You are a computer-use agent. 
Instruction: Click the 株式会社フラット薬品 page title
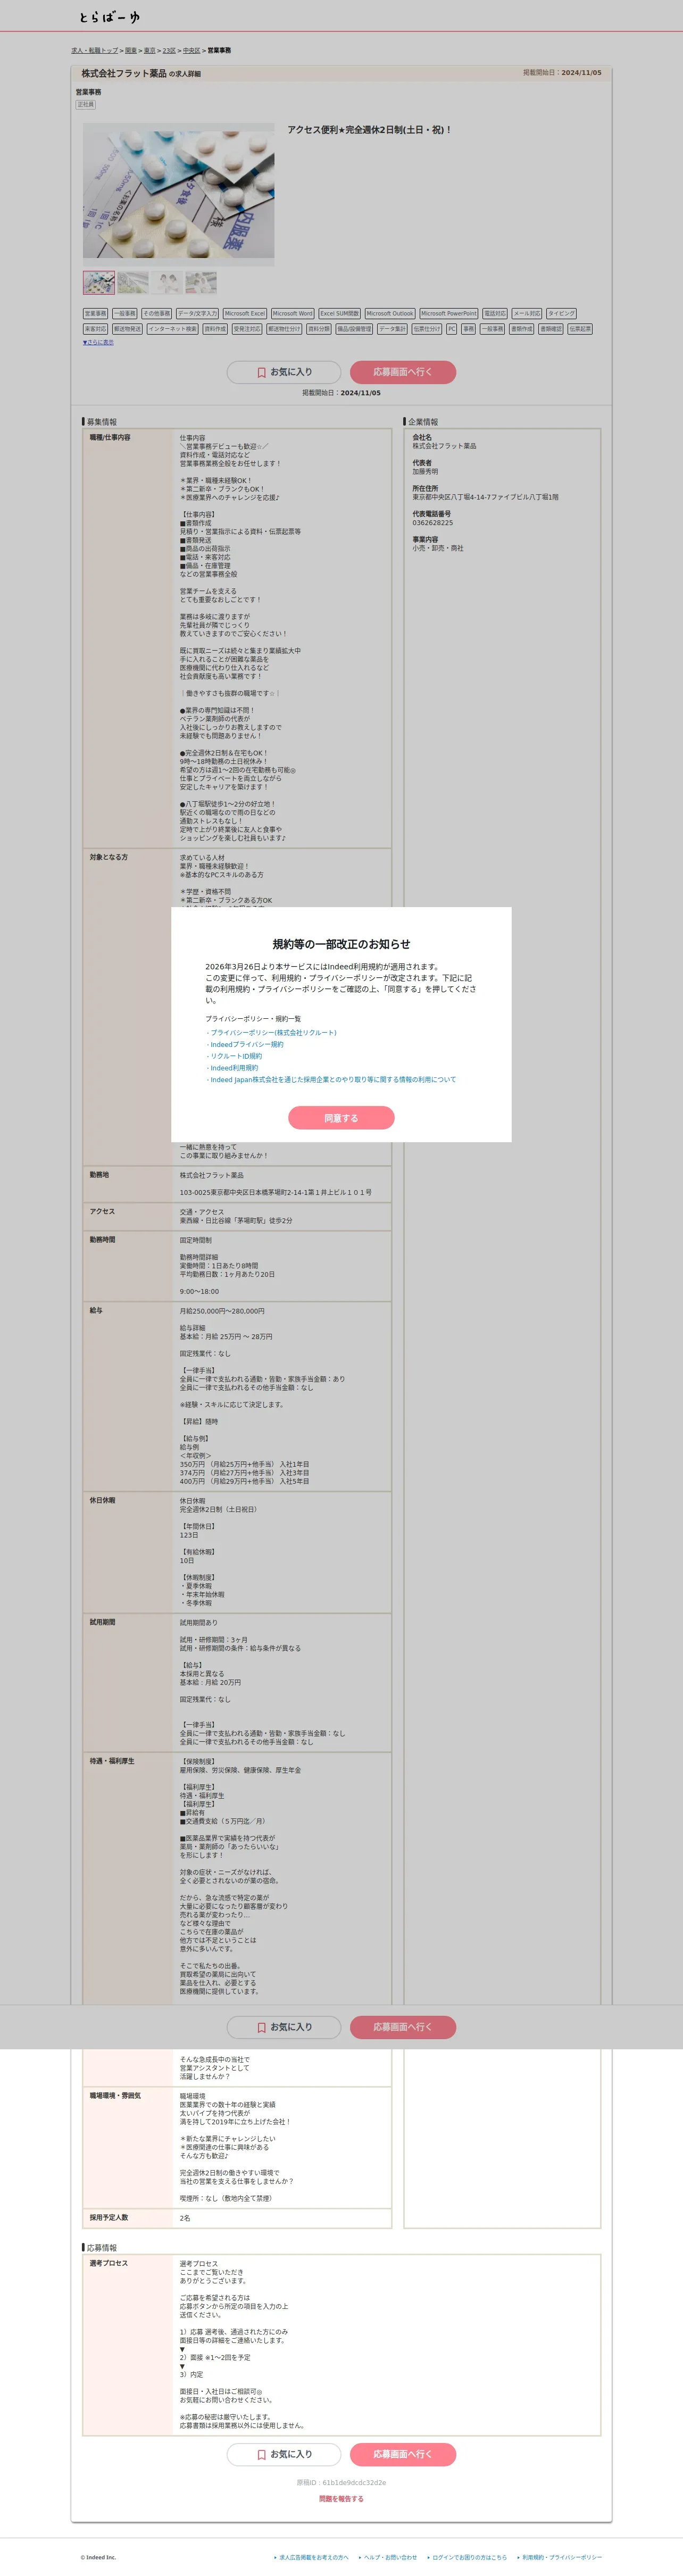[124, 73]
